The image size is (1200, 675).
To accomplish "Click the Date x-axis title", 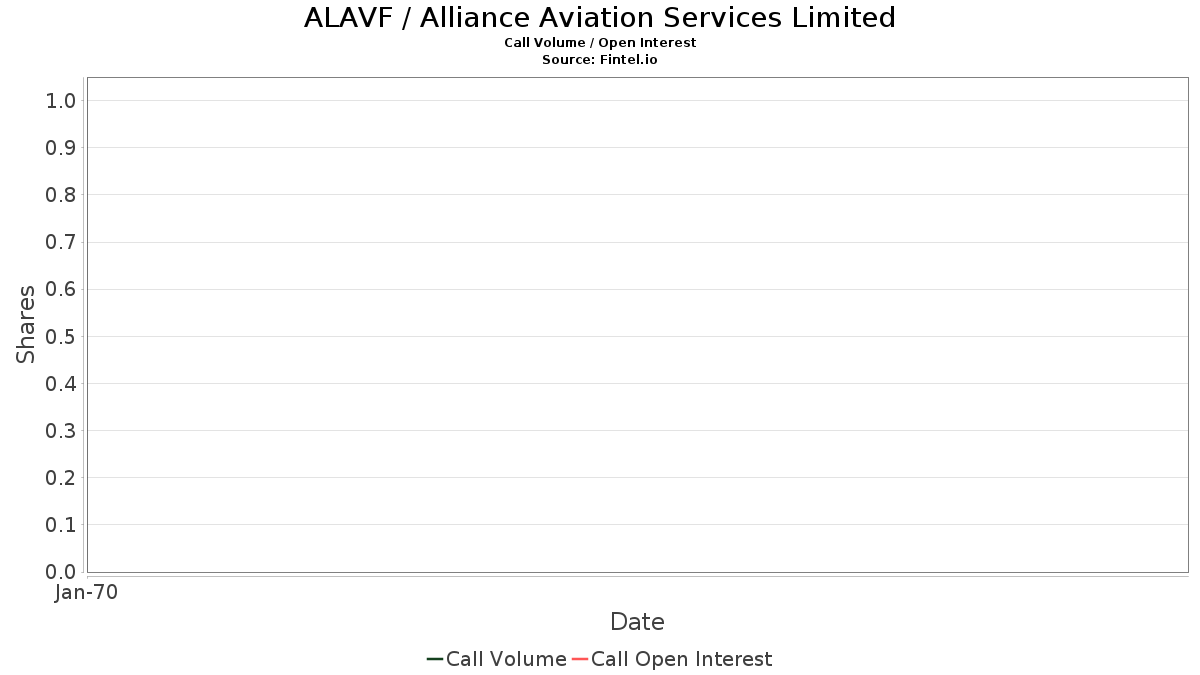I will (x=637, y=622).
